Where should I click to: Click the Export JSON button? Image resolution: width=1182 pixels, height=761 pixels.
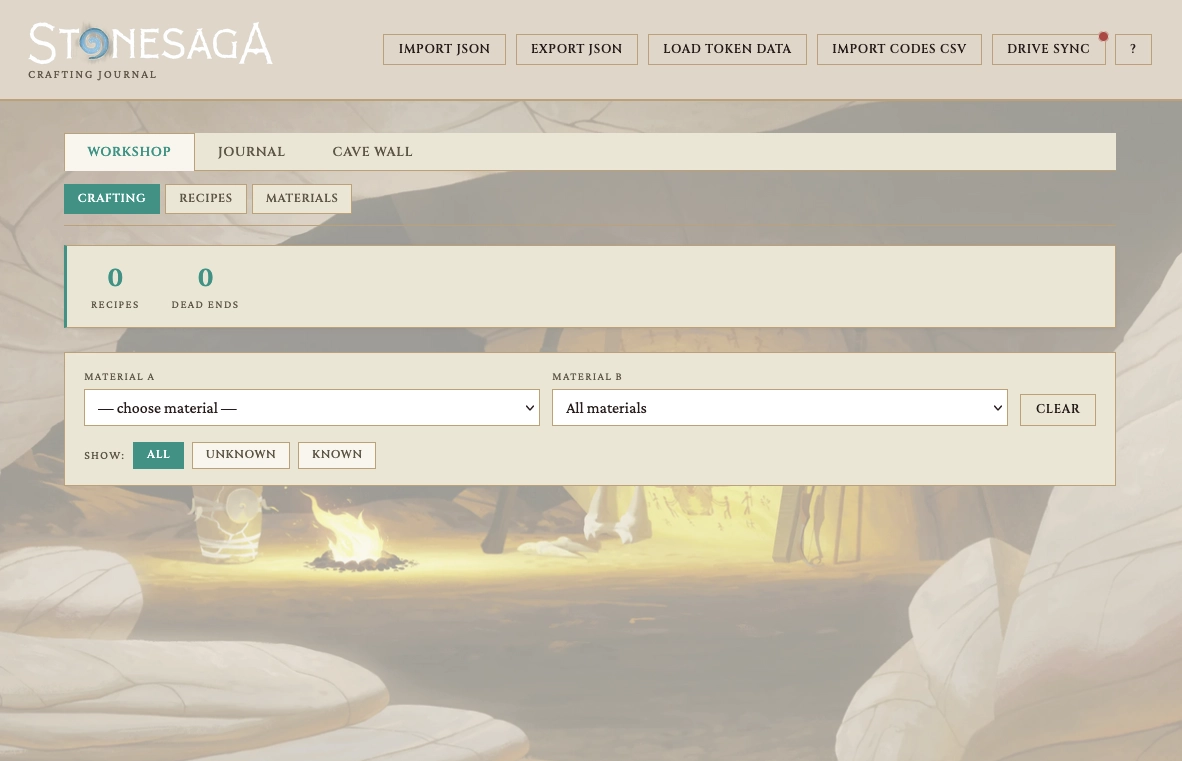(577, 49)
